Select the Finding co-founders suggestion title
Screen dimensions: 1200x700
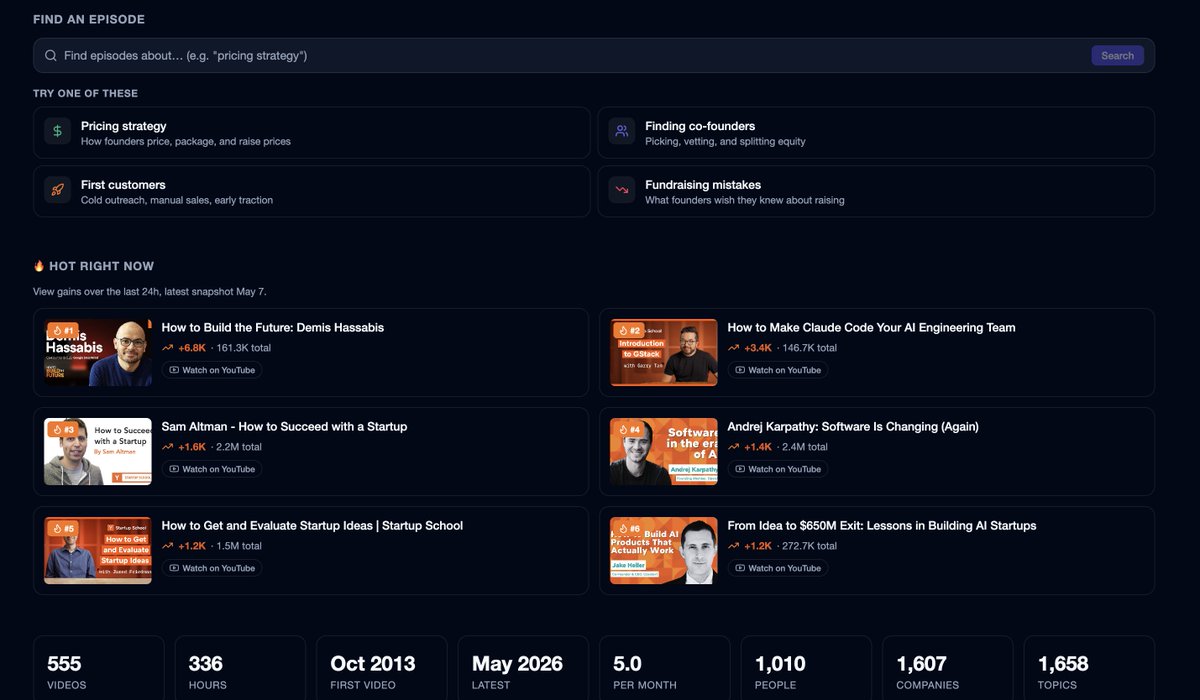click(700, 126)
